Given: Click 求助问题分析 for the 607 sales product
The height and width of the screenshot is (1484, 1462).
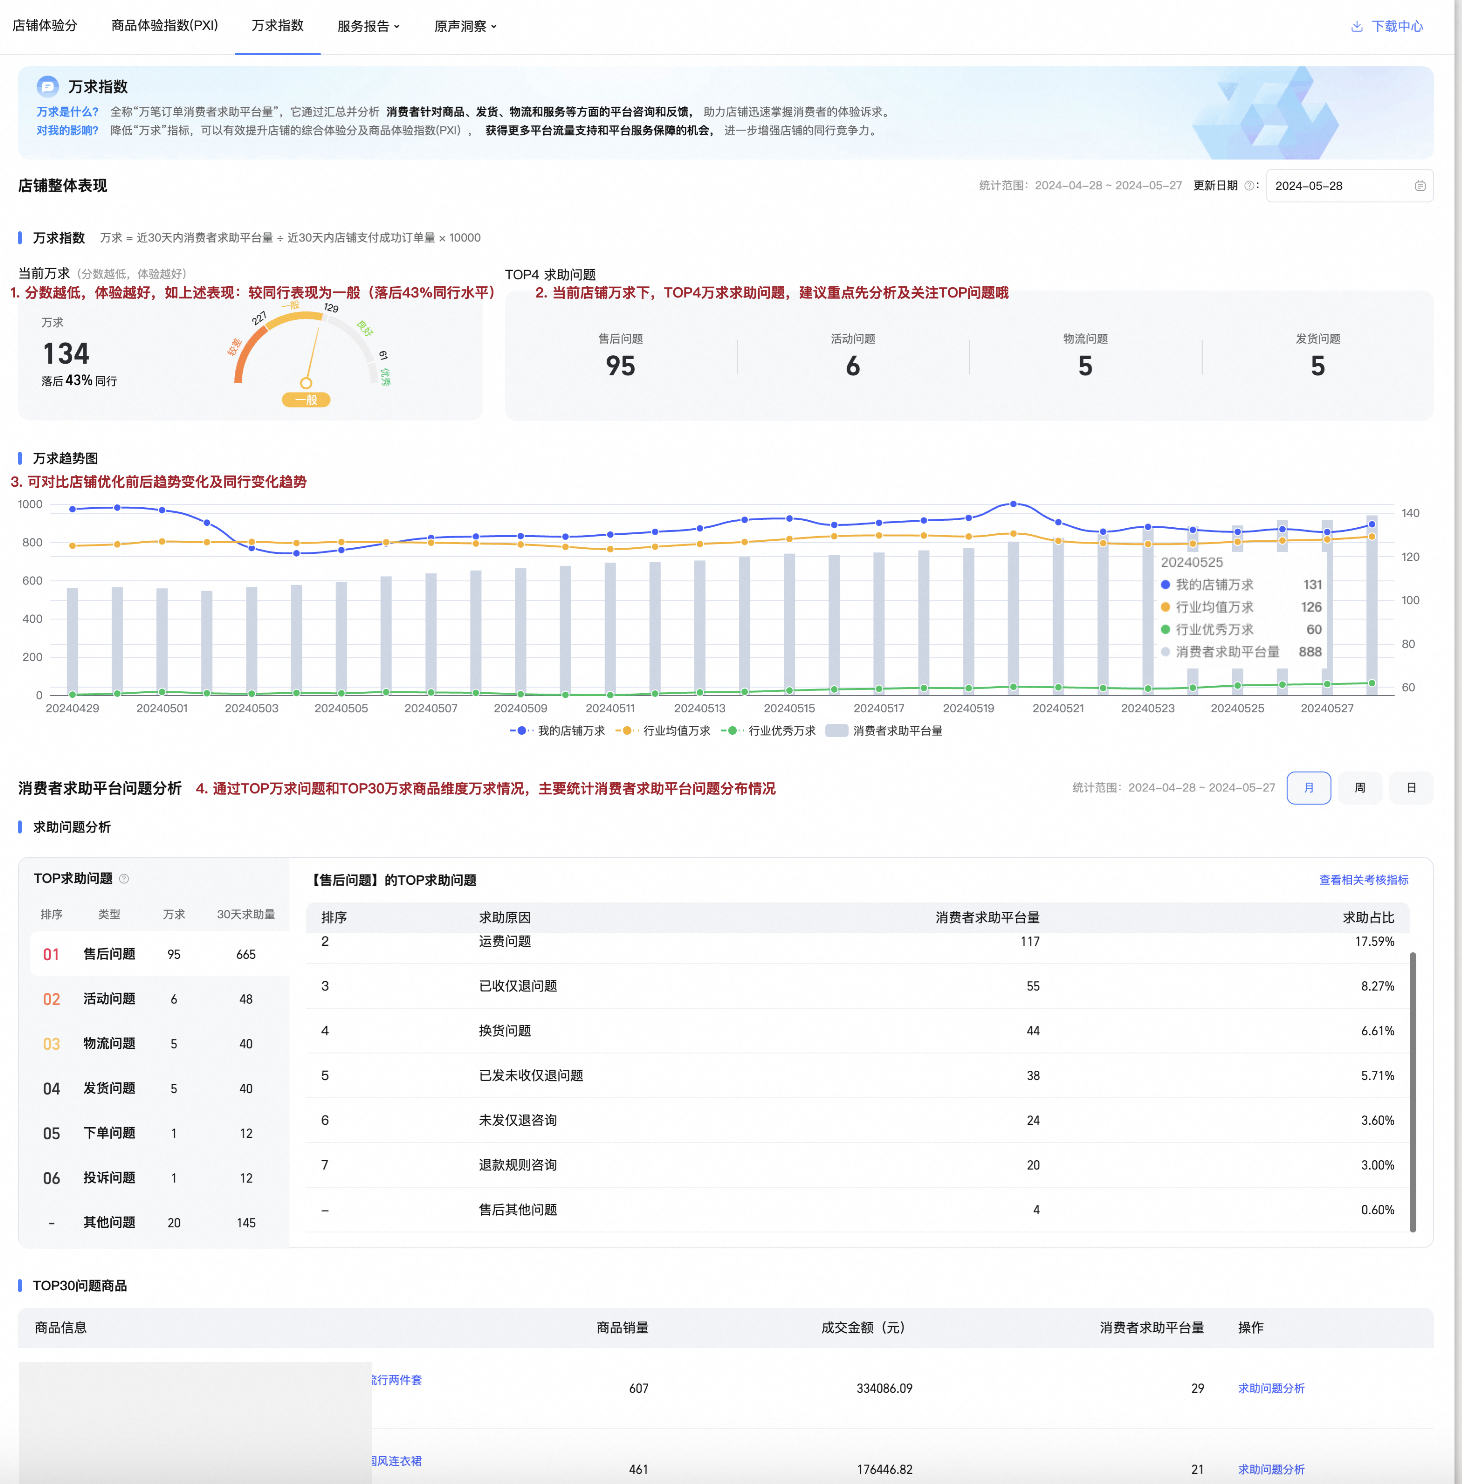Looking at the screenshot, I should click(1271, 1389).
